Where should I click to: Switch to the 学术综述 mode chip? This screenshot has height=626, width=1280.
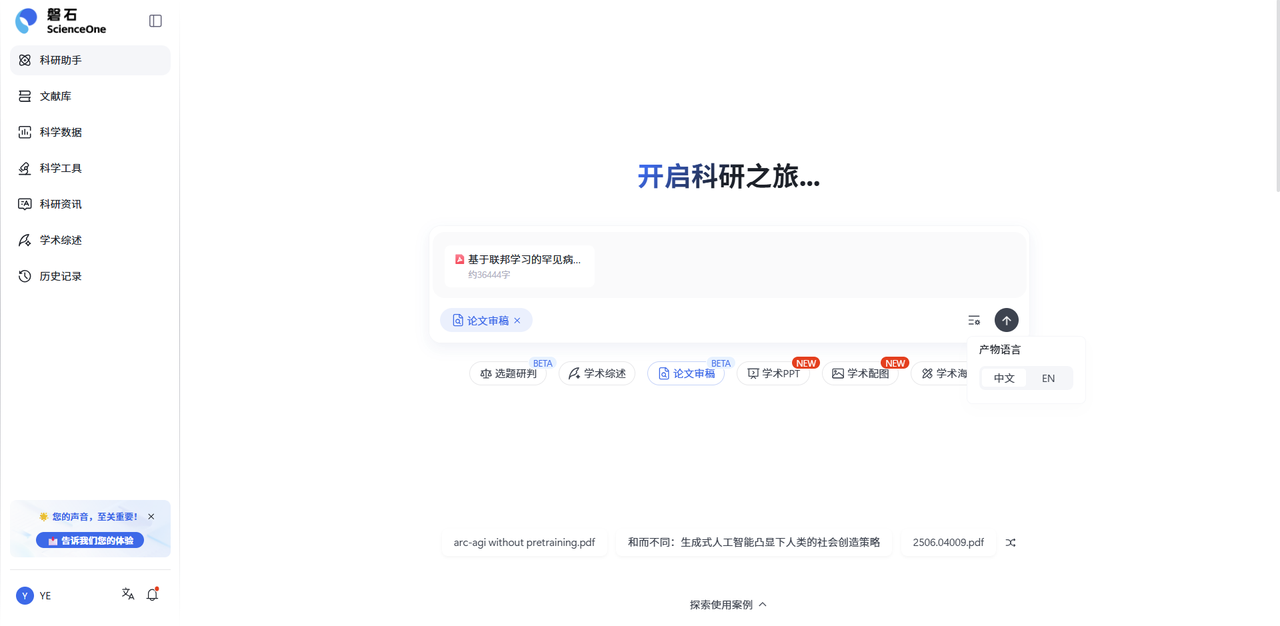596,373
